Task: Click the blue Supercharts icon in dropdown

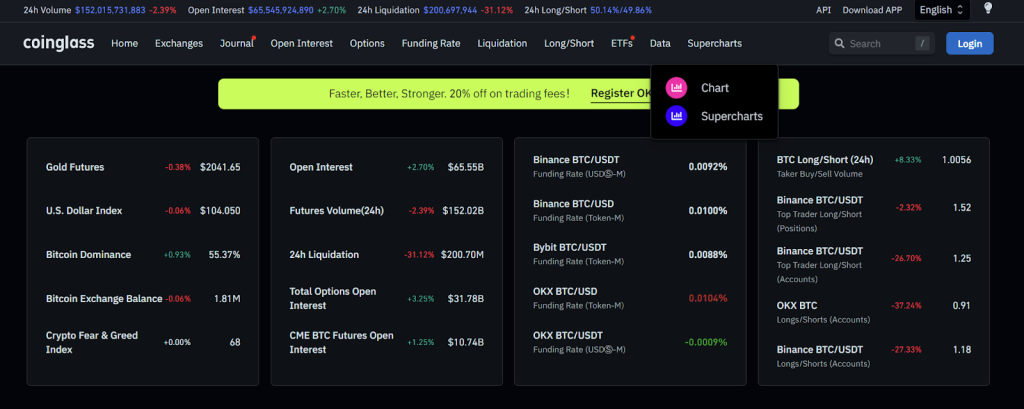Action: pyautogui.click(x=676, y=116)
